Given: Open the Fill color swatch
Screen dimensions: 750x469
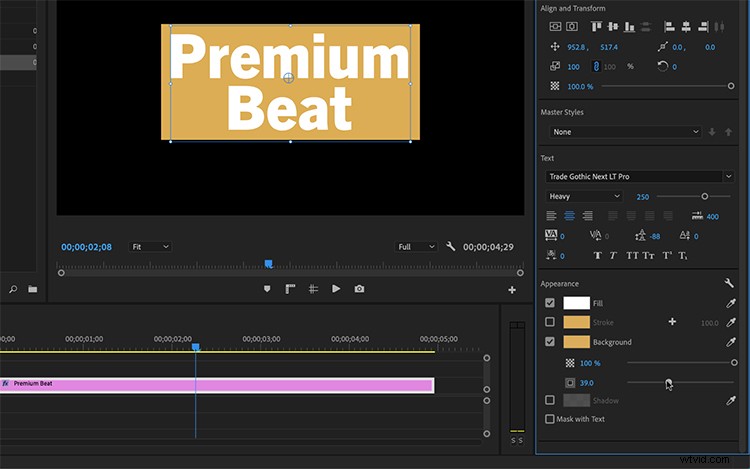Looking at the screenshot, I should (x=576, y=303).
